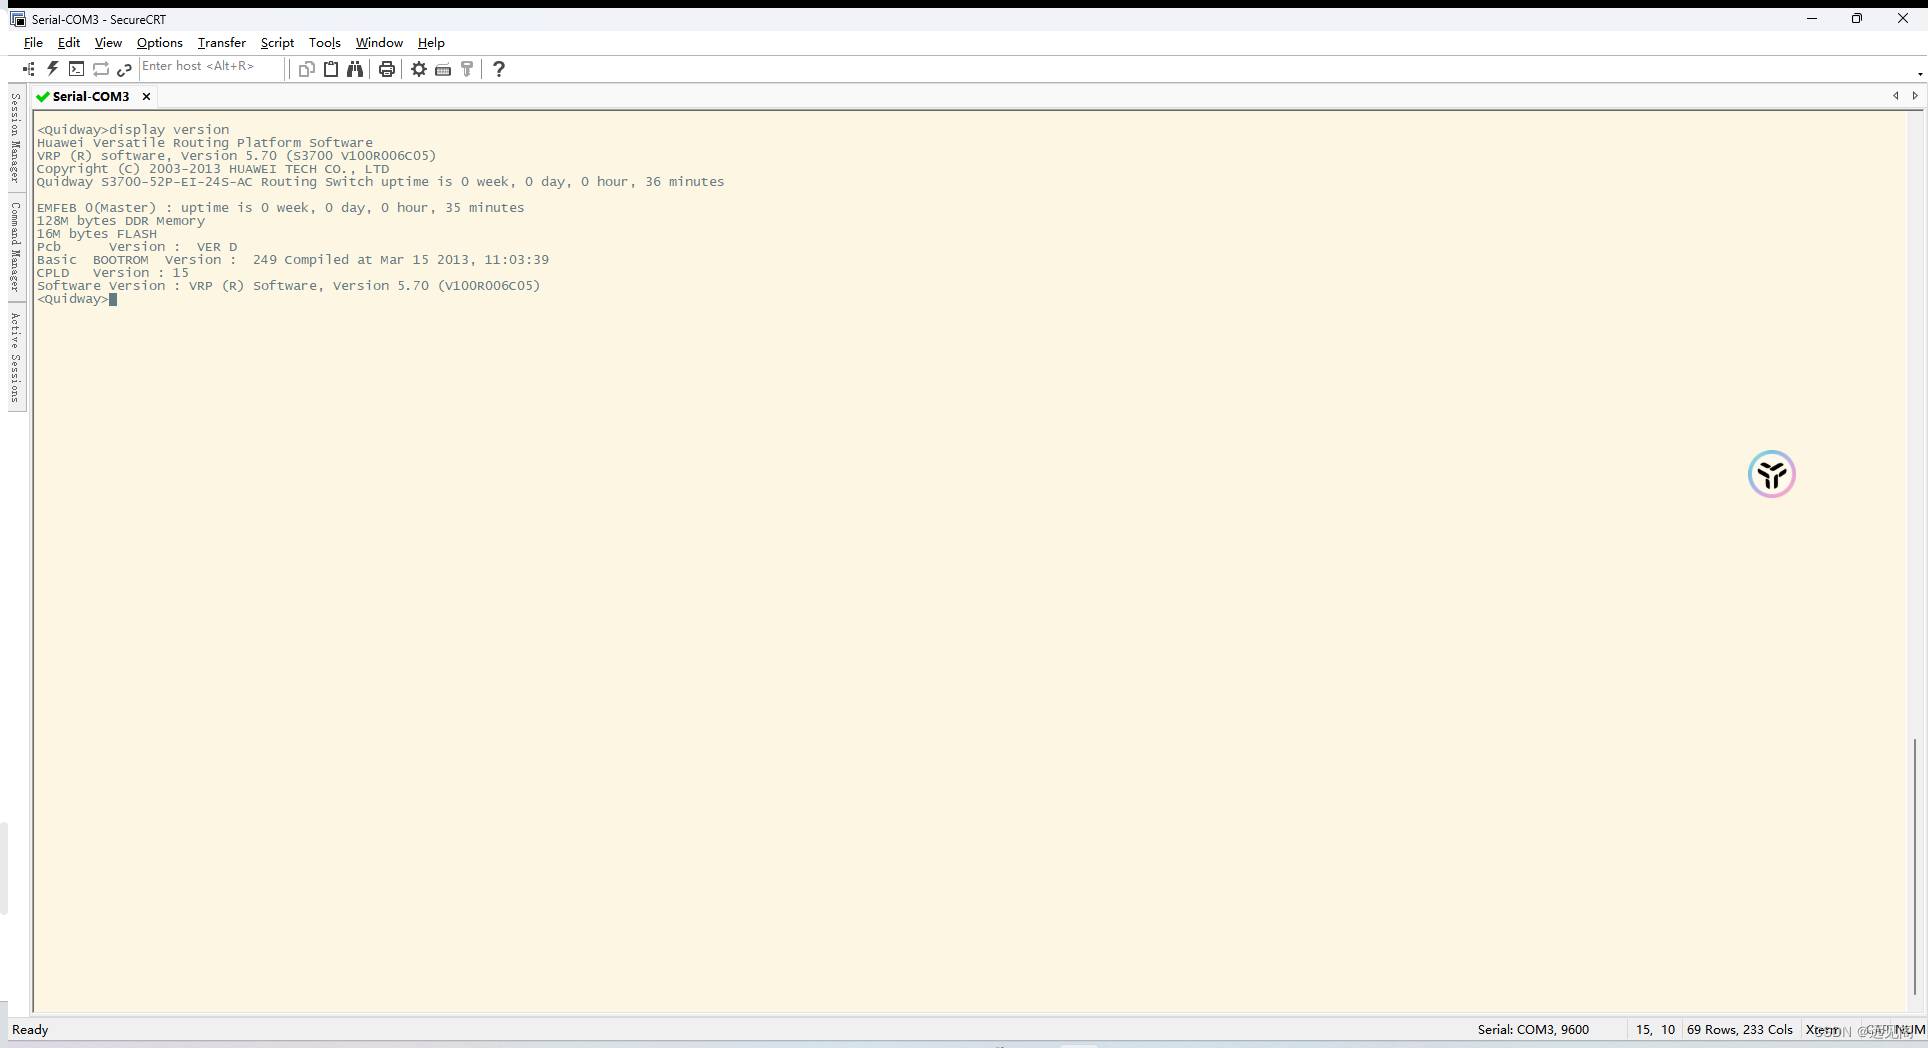Click the last Software Version 5.70 line
The height and width of the screenshot is (1048, 1928).
289,286
